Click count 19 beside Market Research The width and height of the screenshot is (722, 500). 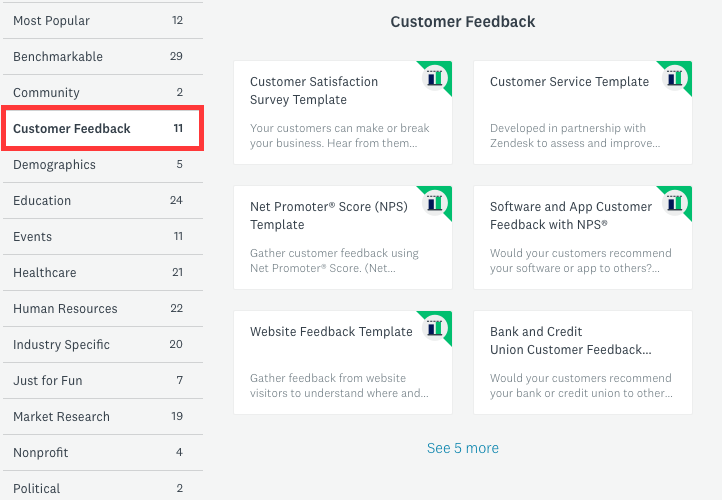[x=177, y=416]
